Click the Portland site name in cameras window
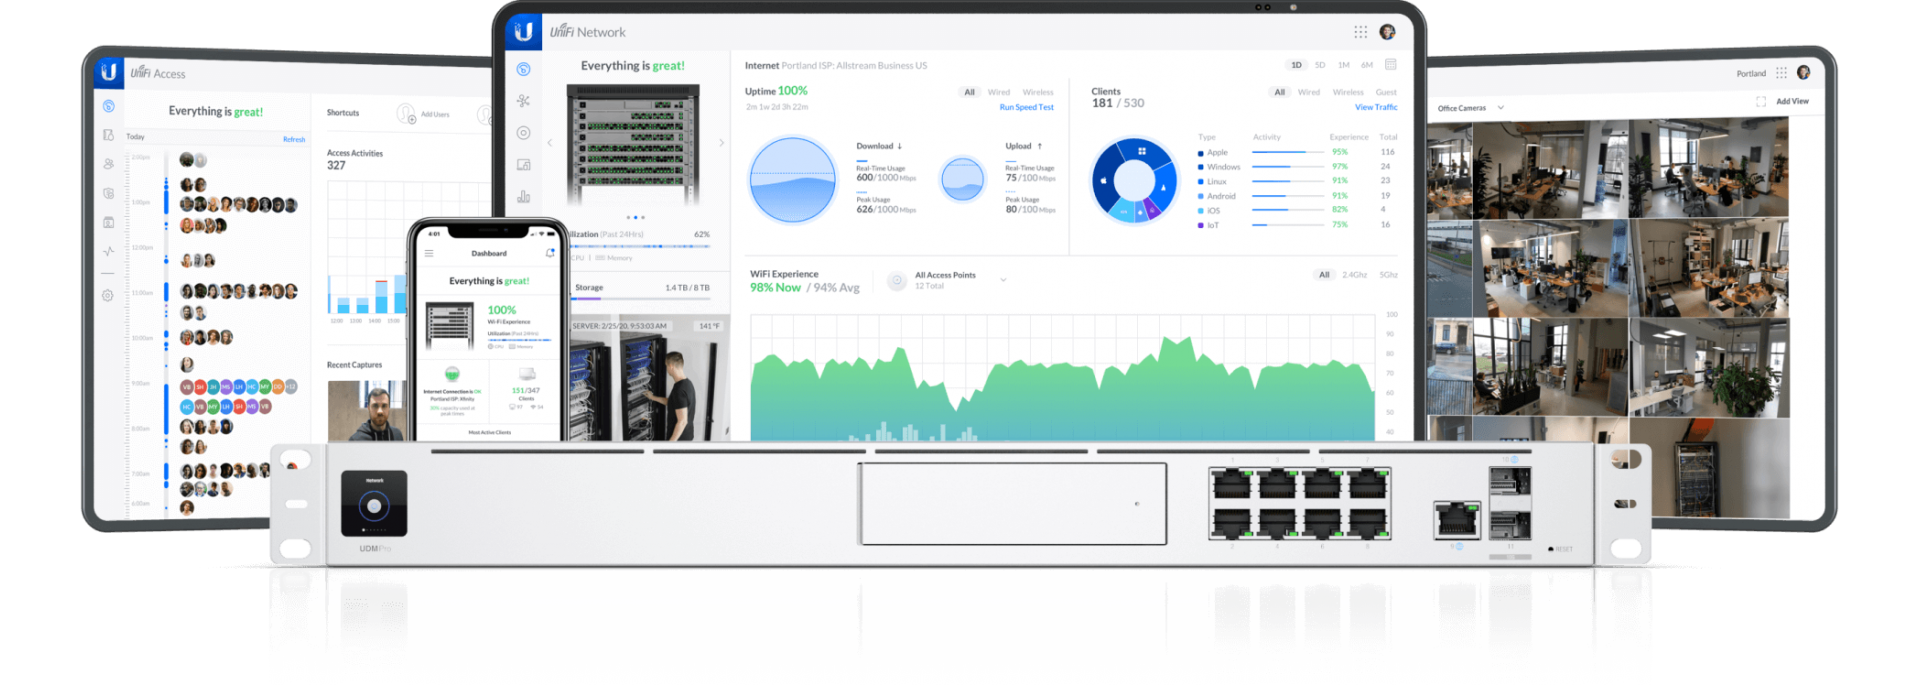This screenshot has height=685, width=1920. tap(1751, 73)
